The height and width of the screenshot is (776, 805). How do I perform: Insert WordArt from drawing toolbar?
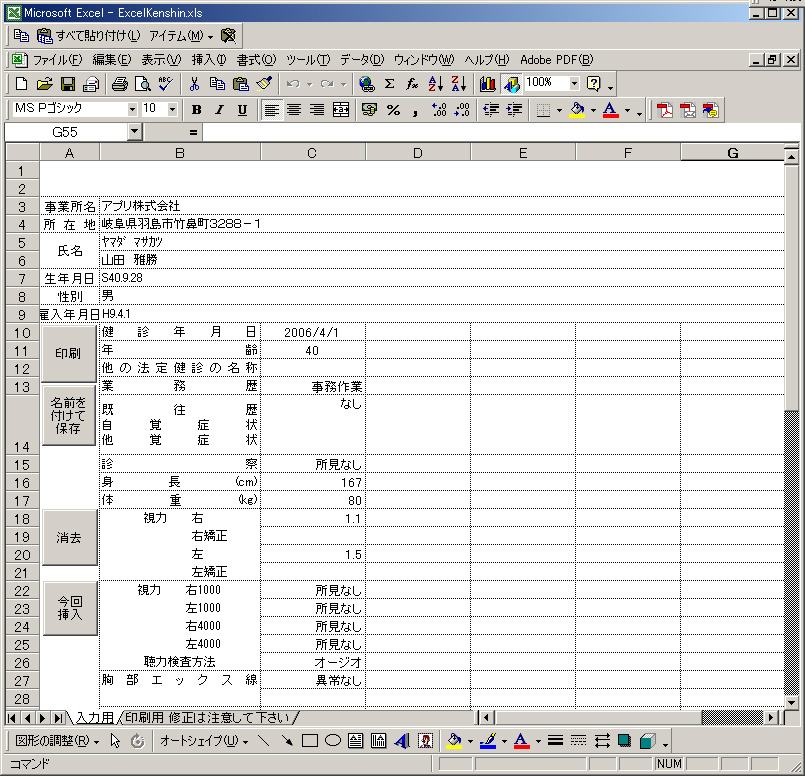pyautogui.click(x=402, y=741)
